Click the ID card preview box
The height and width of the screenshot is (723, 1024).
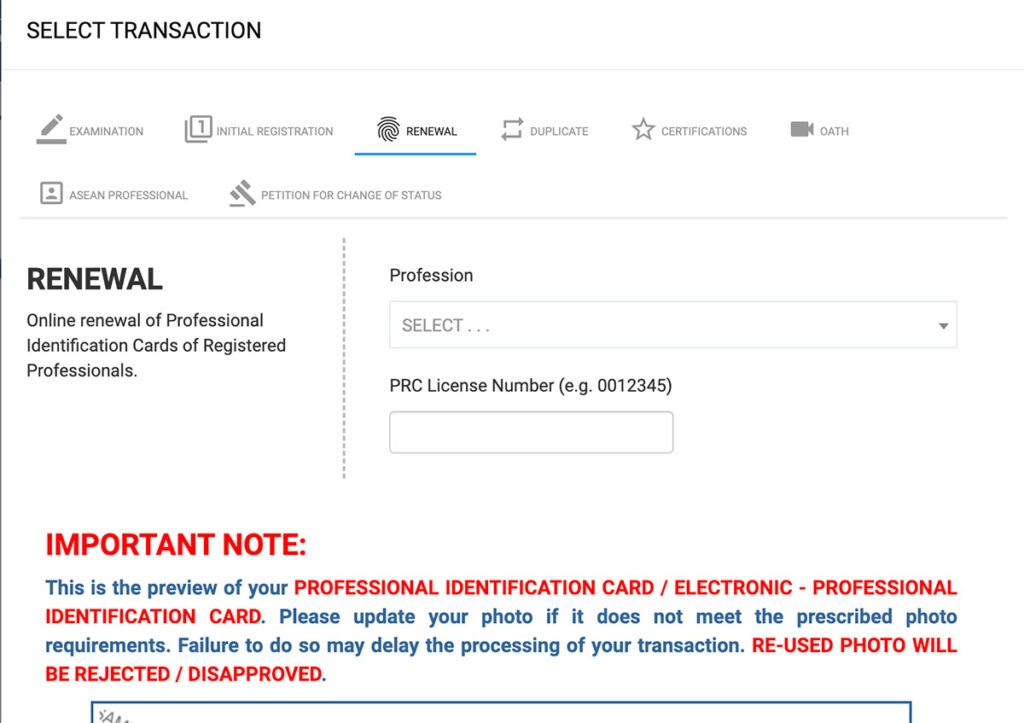pos(500,712)
